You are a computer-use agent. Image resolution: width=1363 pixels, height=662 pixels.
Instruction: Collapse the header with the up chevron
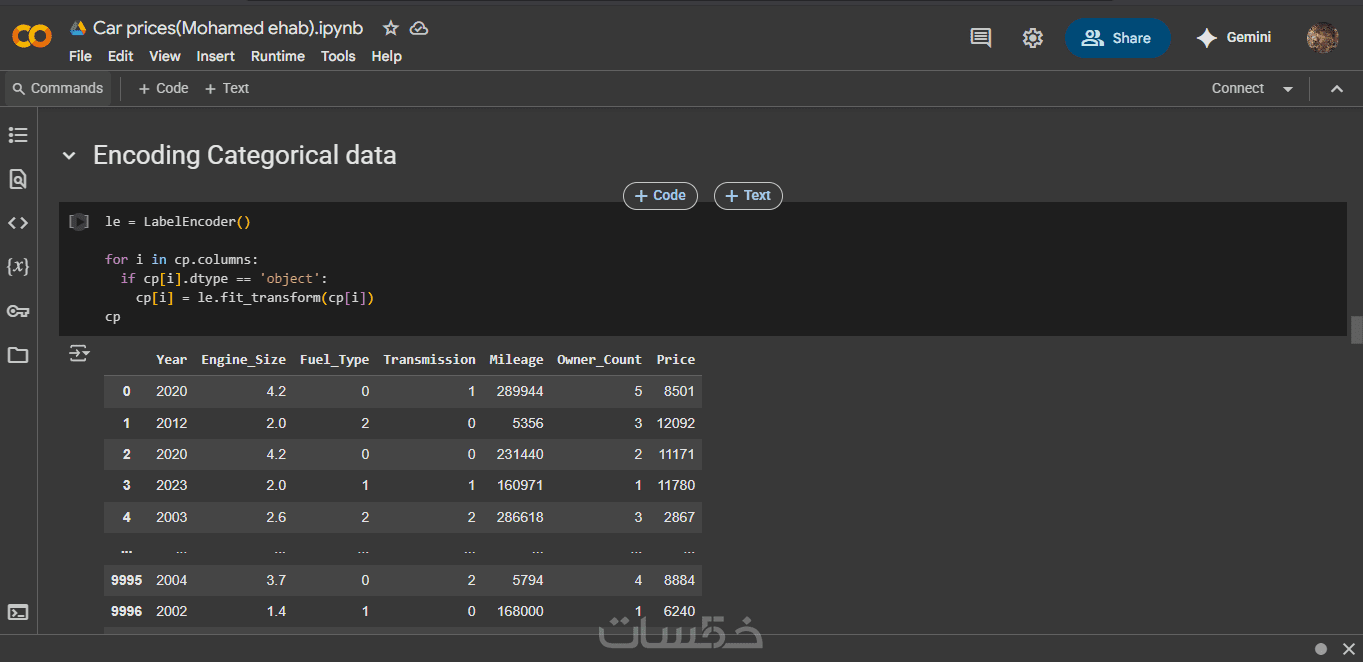(x=1337, y=88)
